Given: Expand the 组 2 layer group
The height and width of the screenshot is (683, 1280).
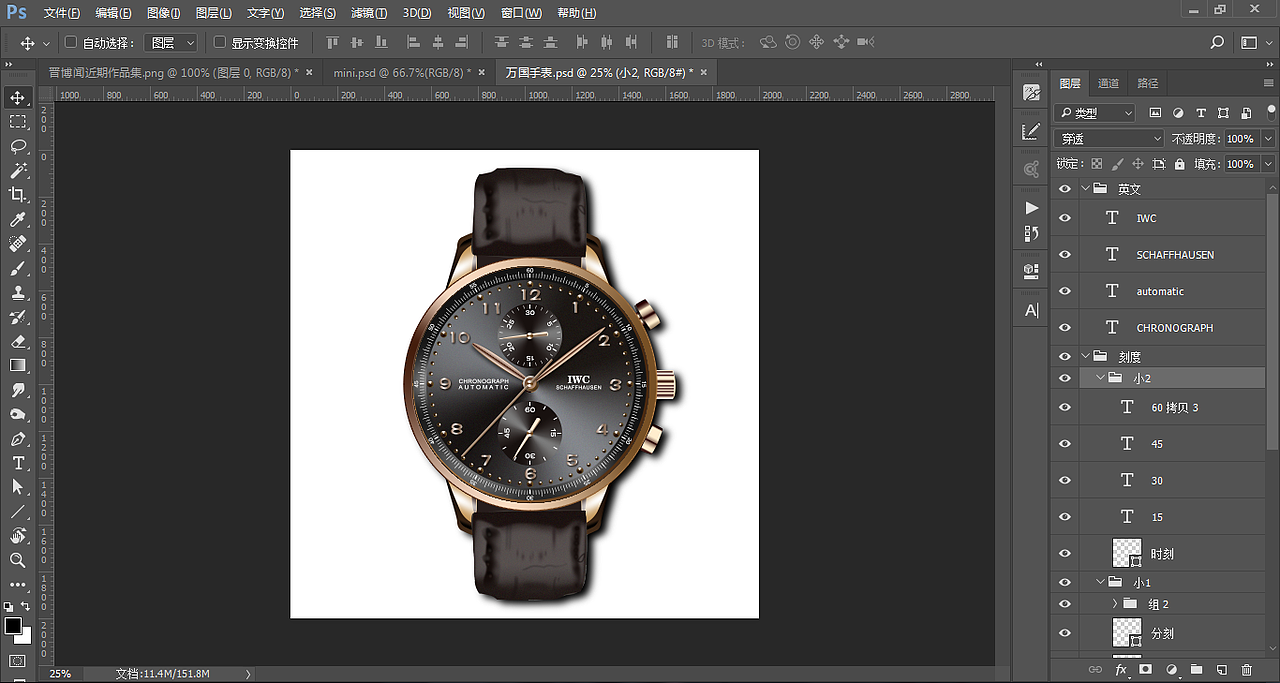Looking at the screenshot, I should (x=1115, y=604).
